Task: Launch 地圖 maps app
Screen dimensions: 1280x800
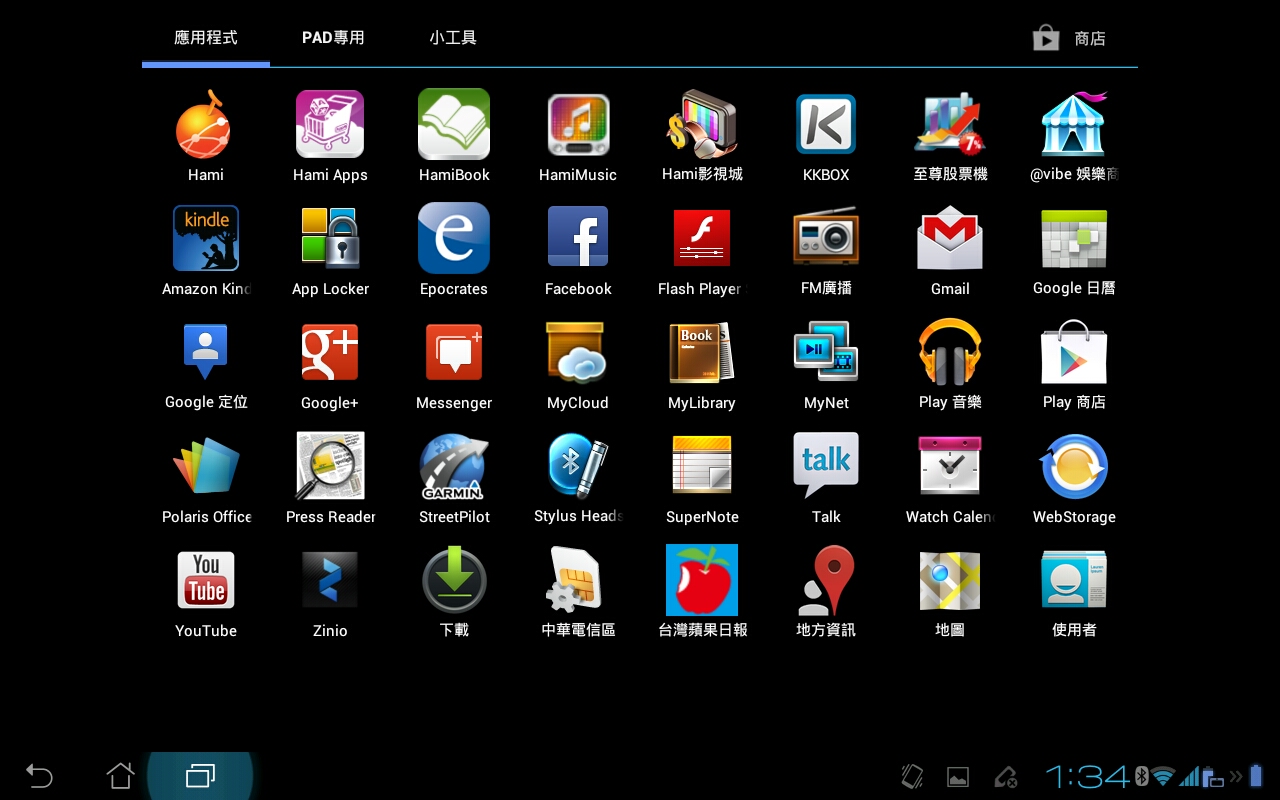Action: pos(950,580)
